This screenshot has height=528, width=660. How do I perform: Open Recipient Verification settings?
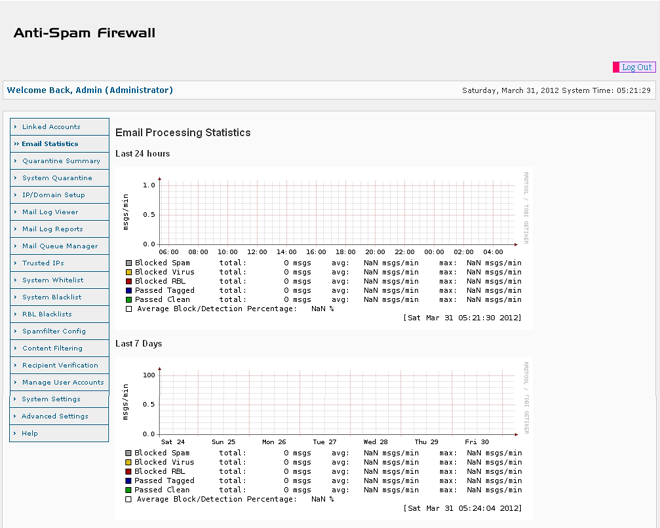click(60, 365)
